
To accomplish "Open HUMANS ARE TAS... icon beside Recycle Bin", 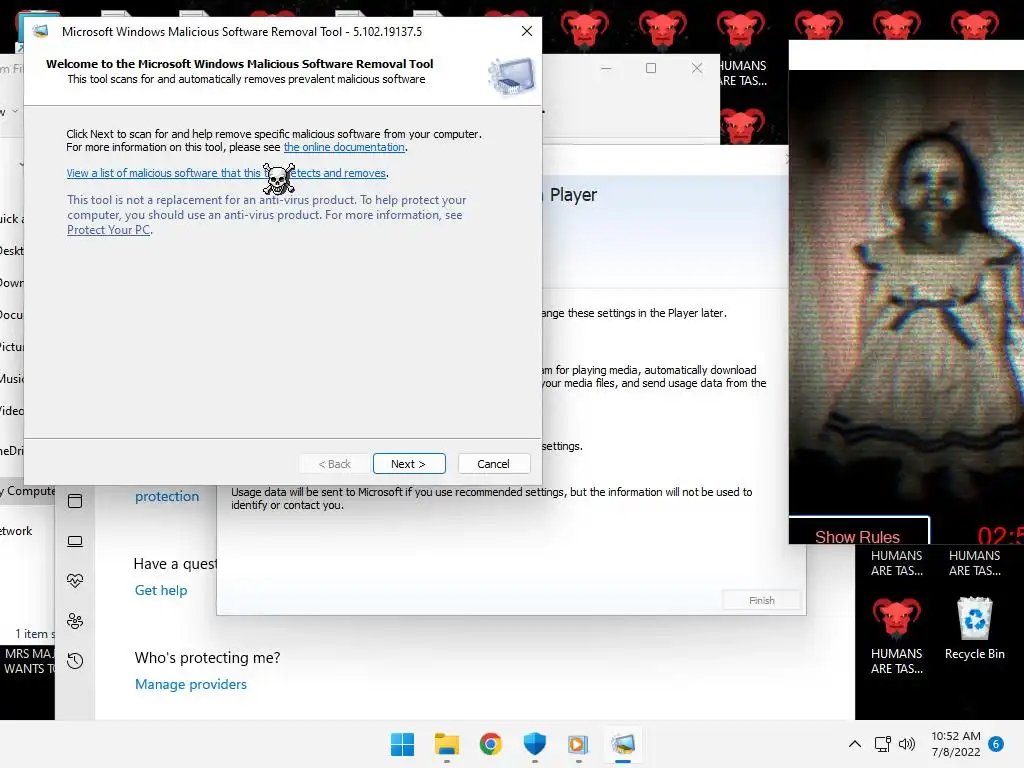I will point(896,635).
